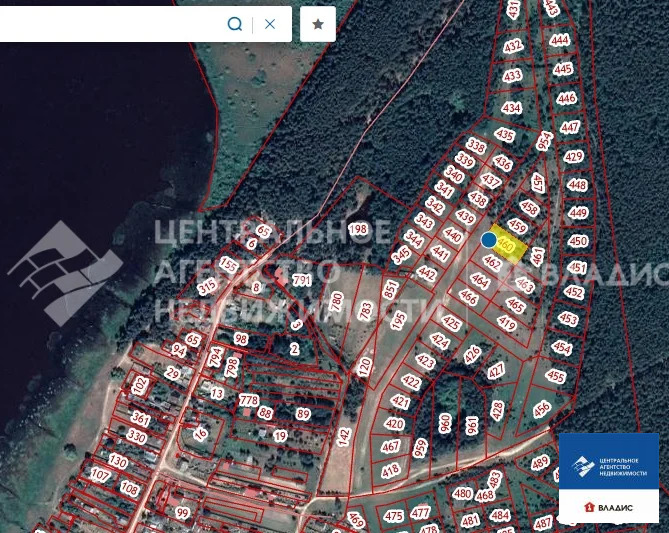669x533 pixels.
Task: Click parcel label 427
Action: [x=496, y=370]
